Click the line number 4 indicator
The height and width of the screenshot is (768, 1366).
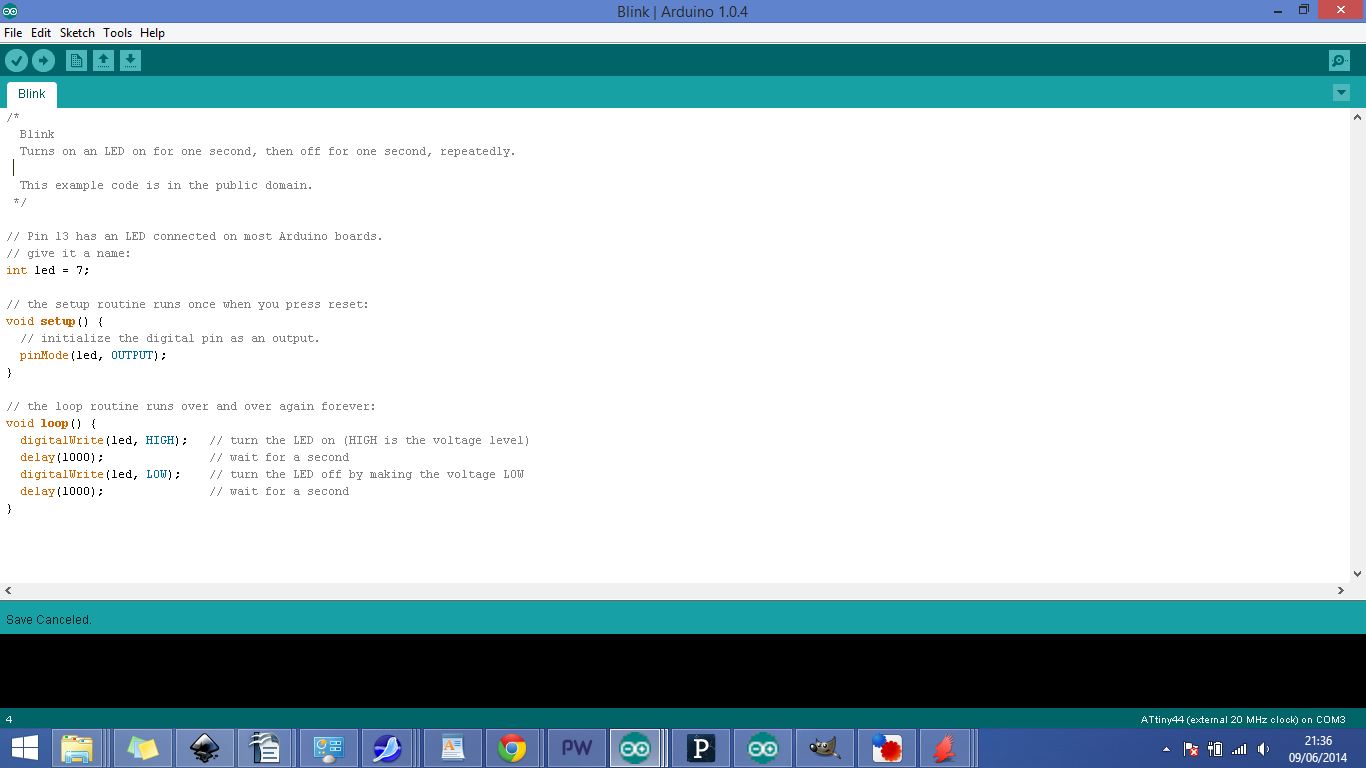[x=9, y=719]
